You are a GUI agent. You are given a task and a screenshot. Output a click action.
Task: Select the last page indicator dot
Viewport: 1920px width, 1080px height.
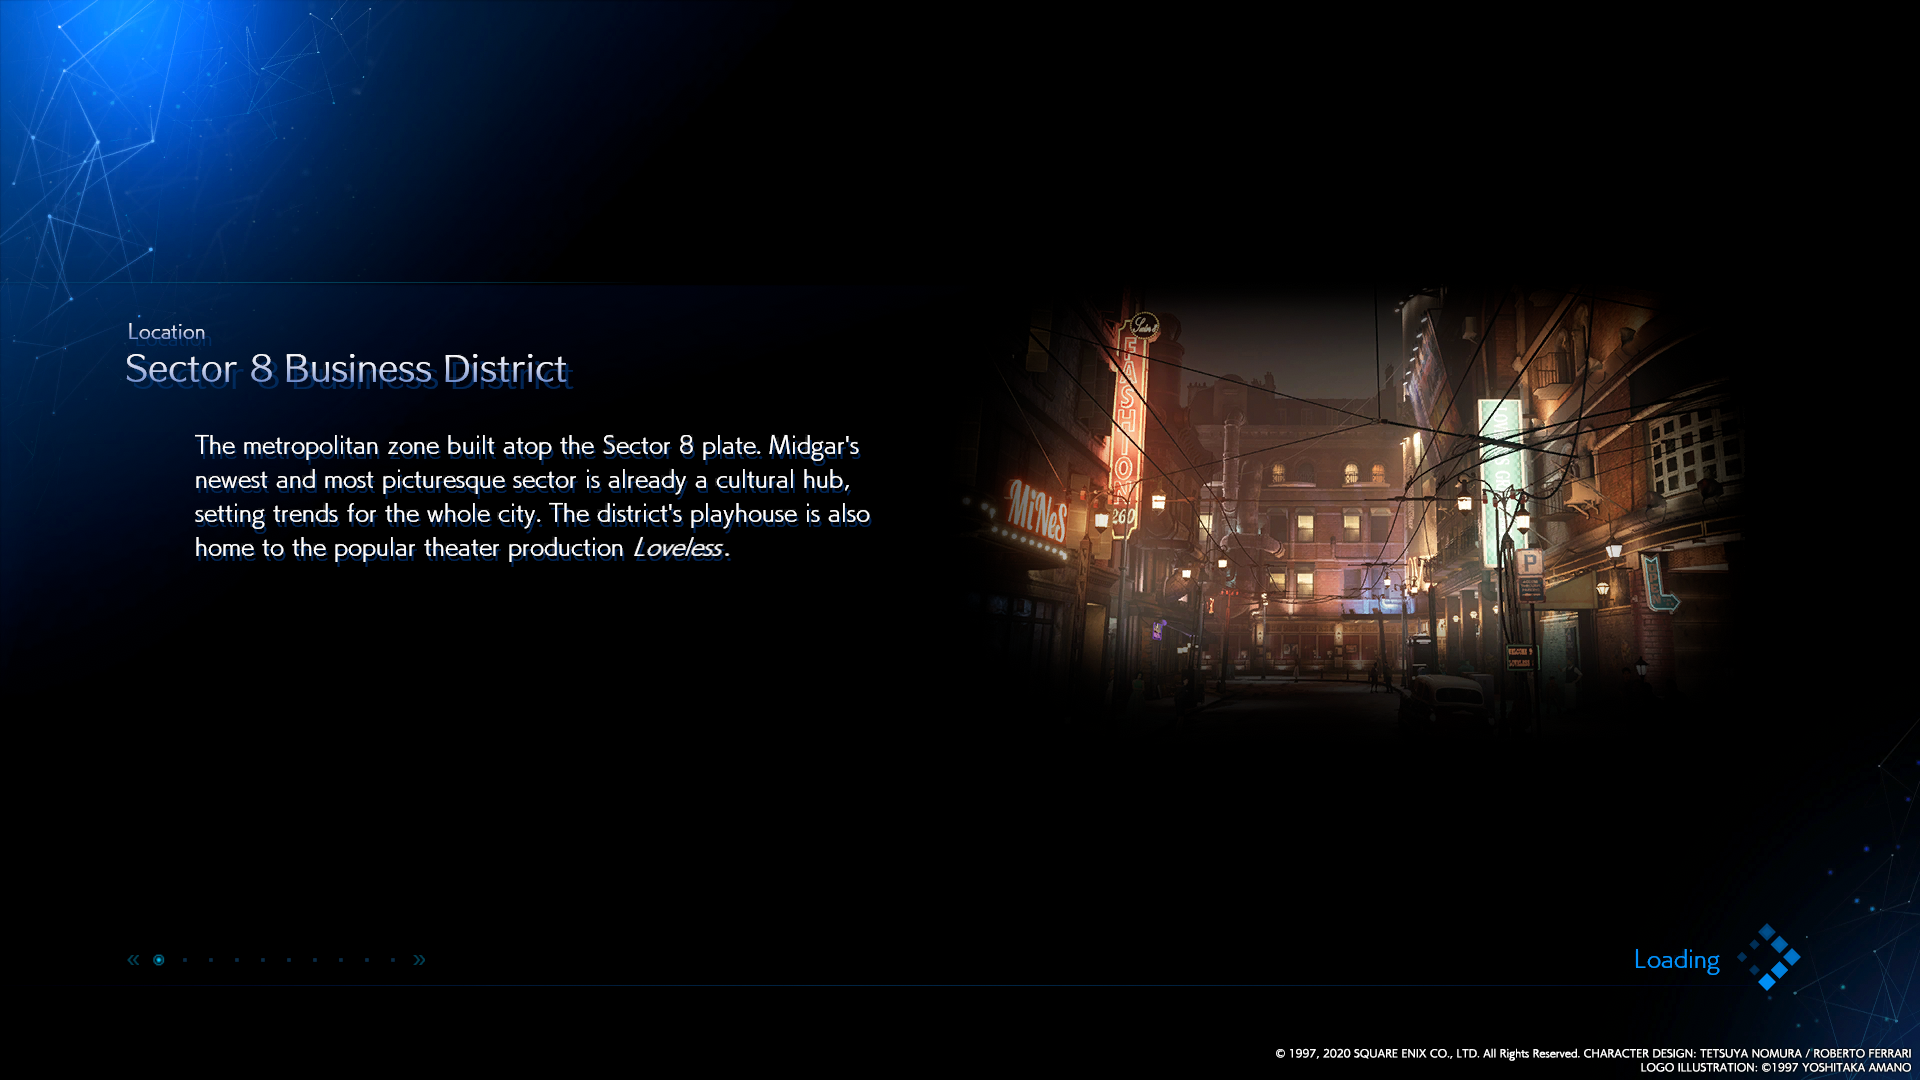[393, 960]
